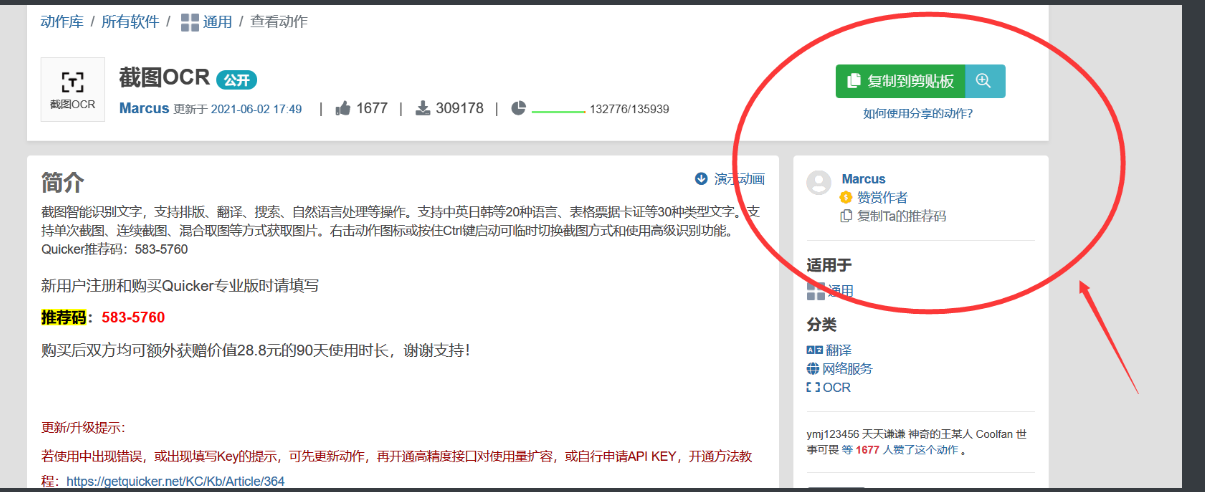Open 通用 under 适用于 section
This screenshot has height=492, width=1205.
(x=841, y=291)
